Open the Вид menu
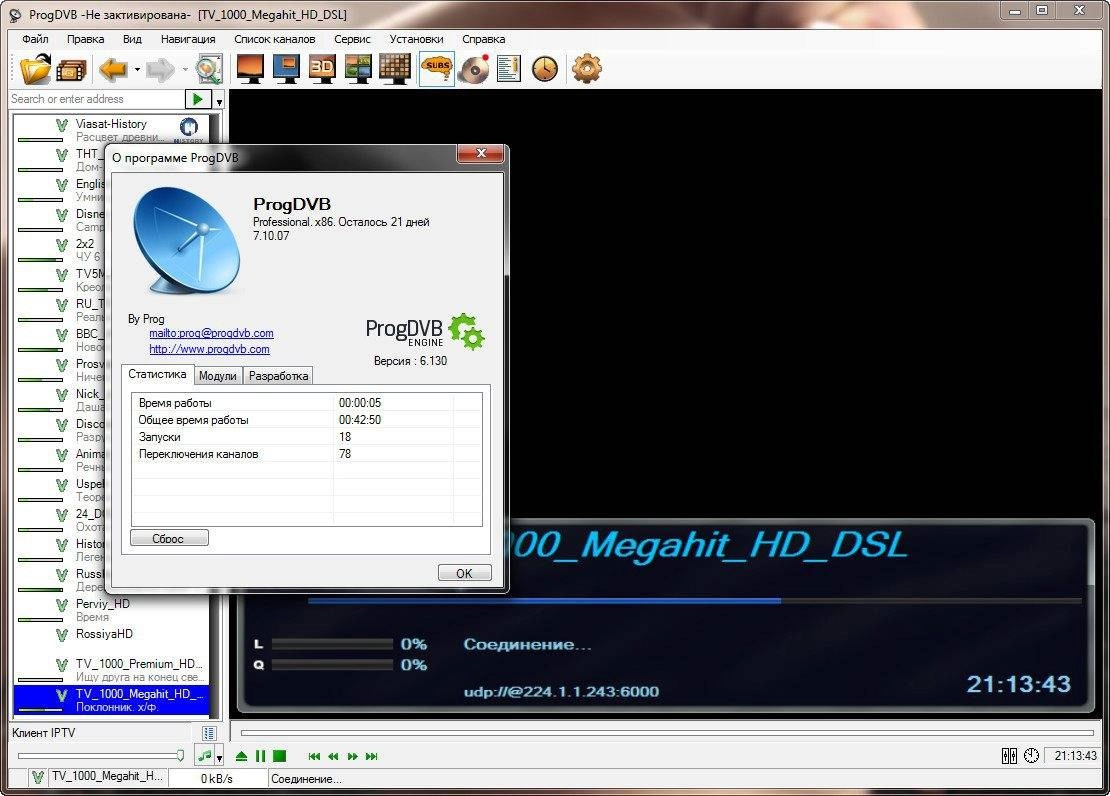Viewport: 1110px width, 796px height. tap(132, 39)
